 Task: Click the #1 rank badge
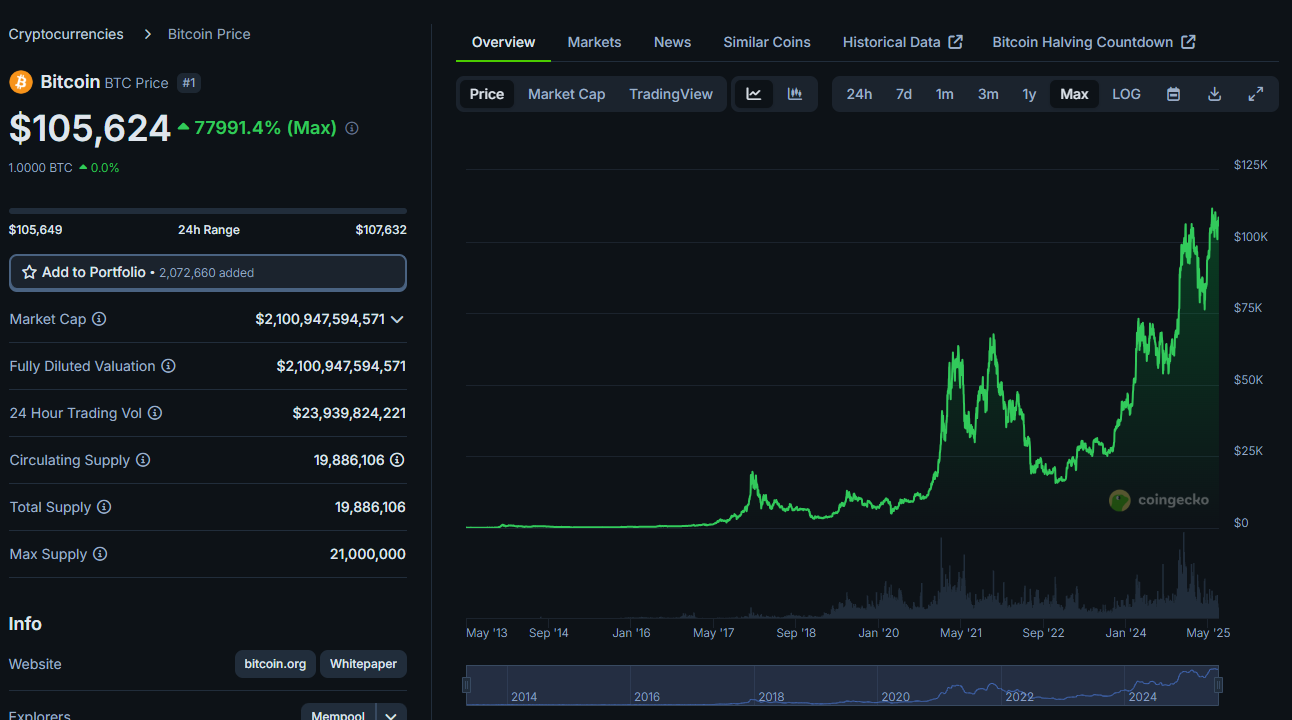point(189,83)
